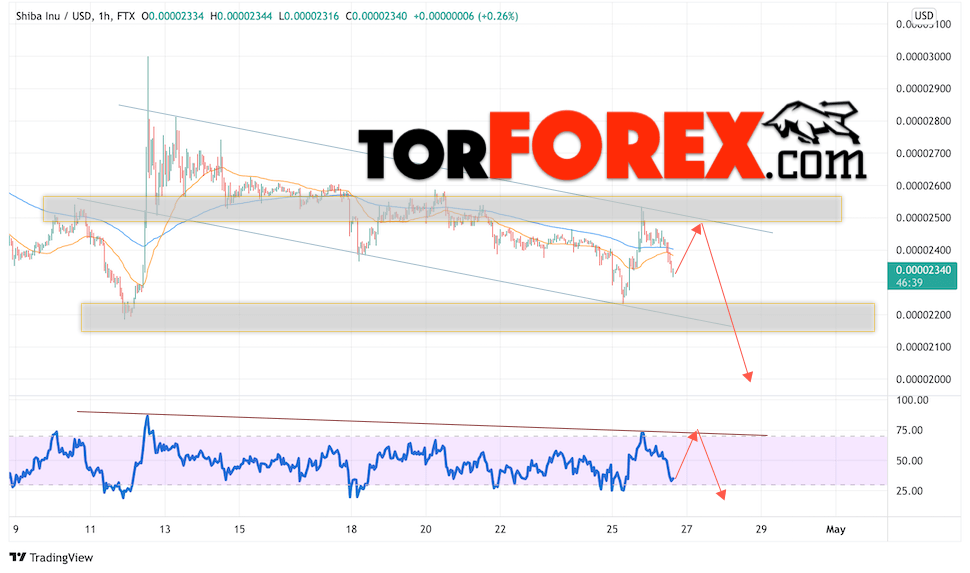Screen dimensions: 970x573
Task: Click the RSI 100.00 scale label
Action: coord(912,400)
